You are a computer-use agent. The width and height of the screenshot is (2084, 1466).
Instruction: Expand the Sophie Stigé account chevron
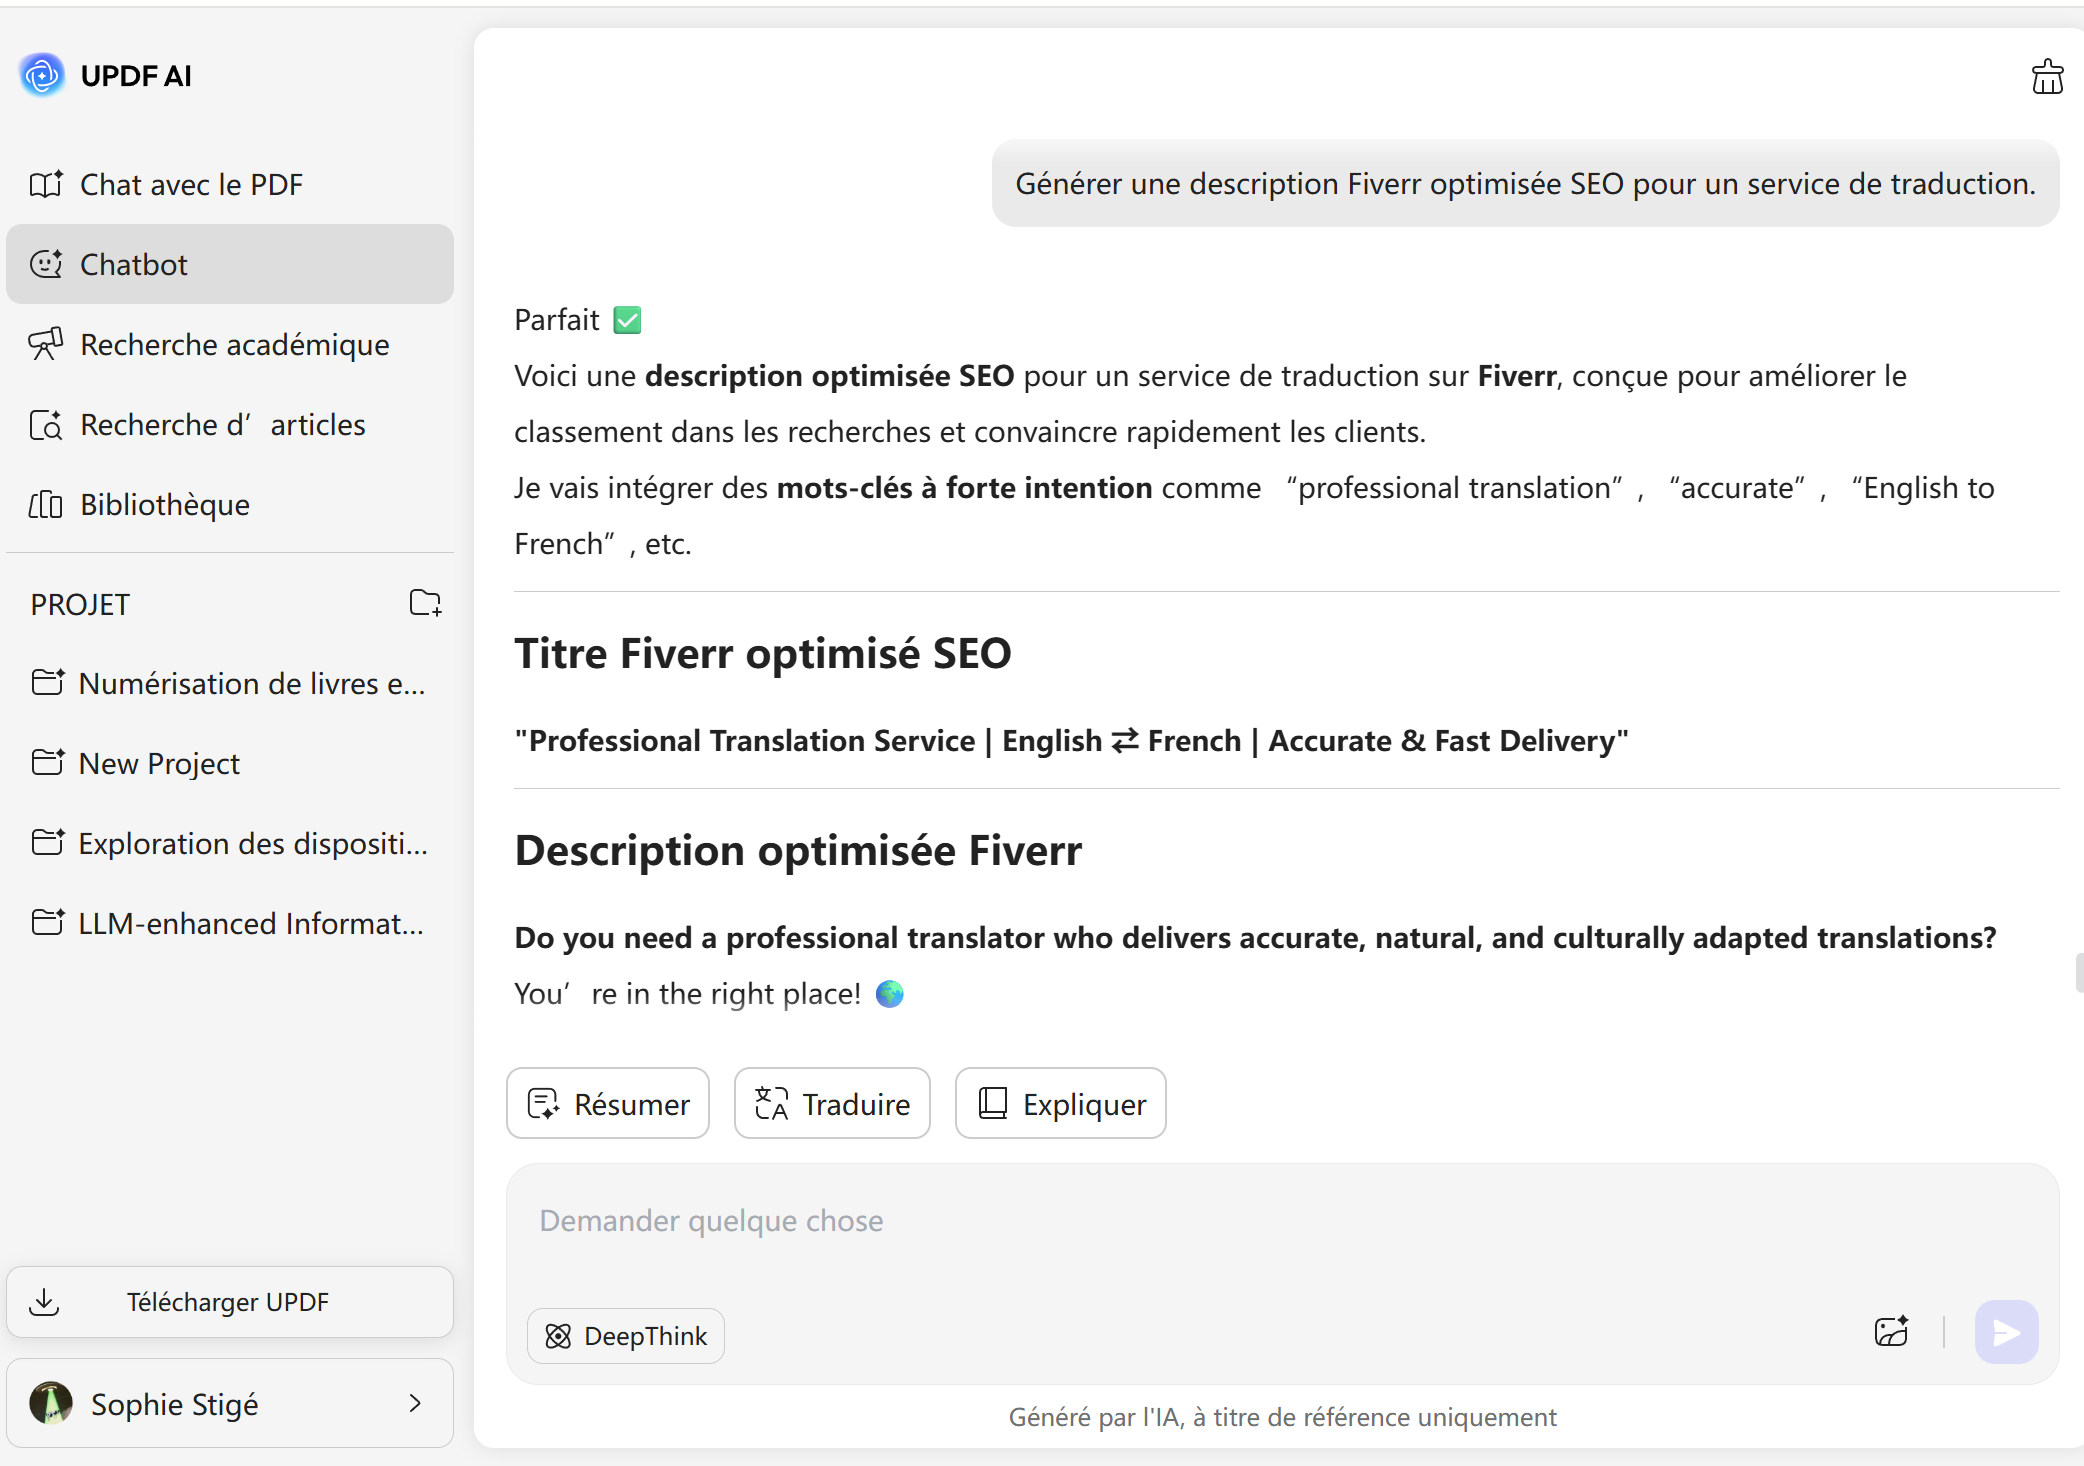(415, 1403)
